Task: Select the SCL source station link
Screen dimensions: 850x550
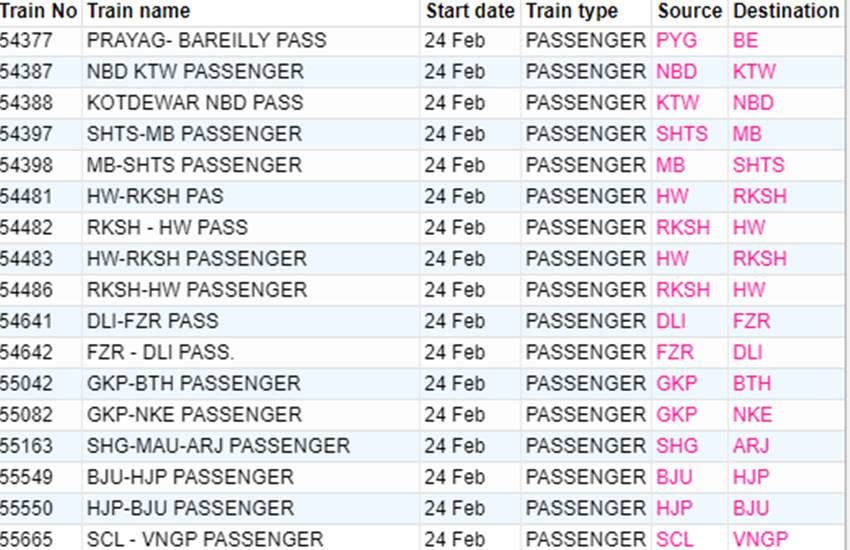Action: [675, 539]
